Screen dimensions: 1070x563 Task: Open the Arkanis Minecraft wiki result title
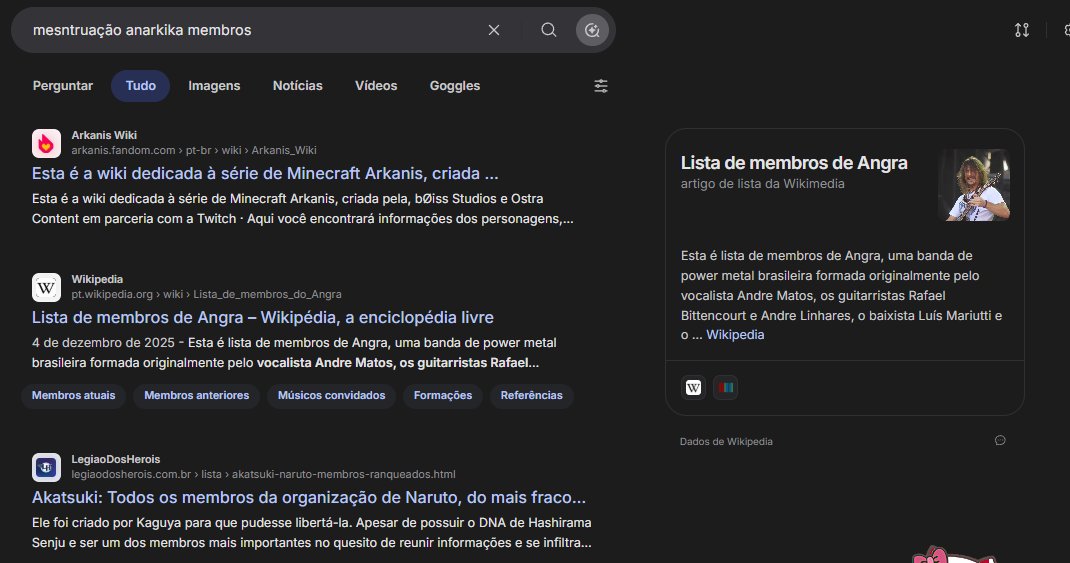(265, 173)
